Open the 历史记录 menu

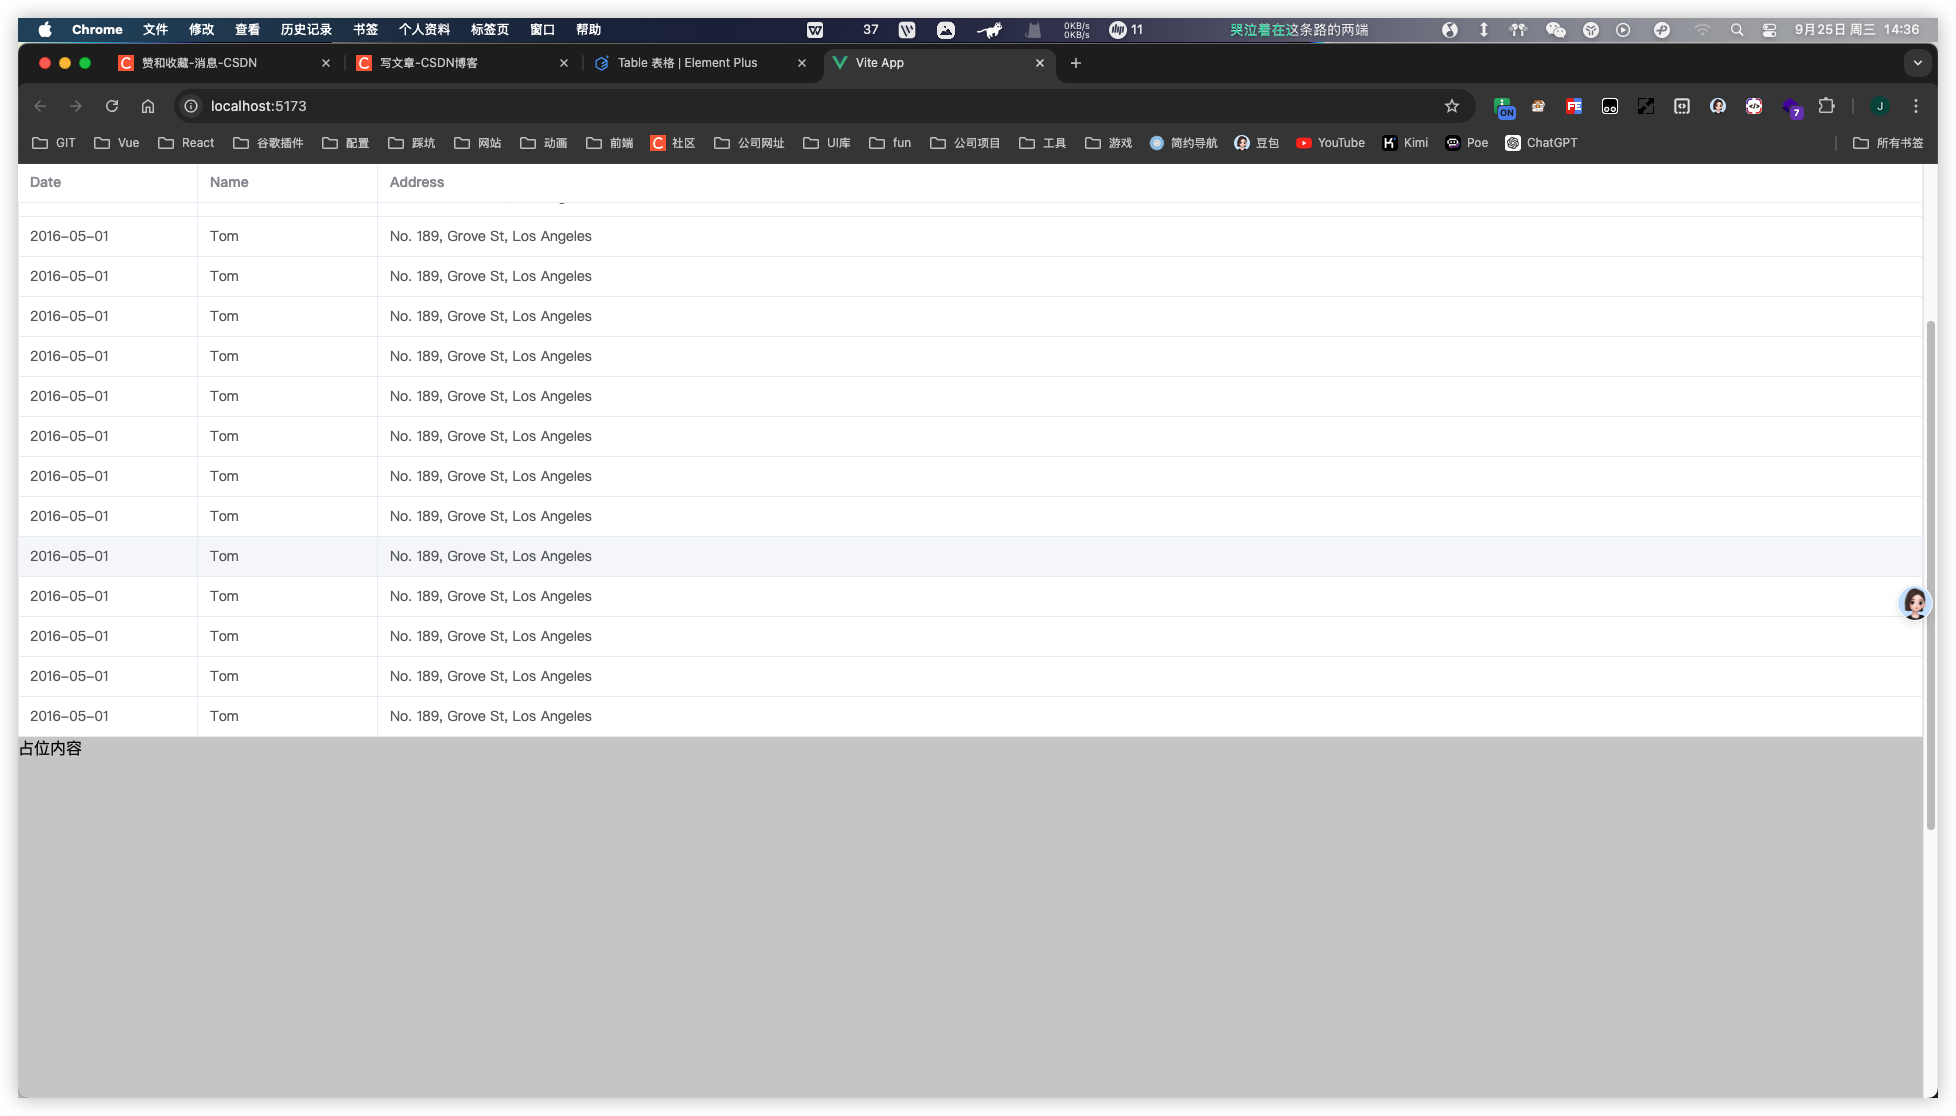(306, 30)
